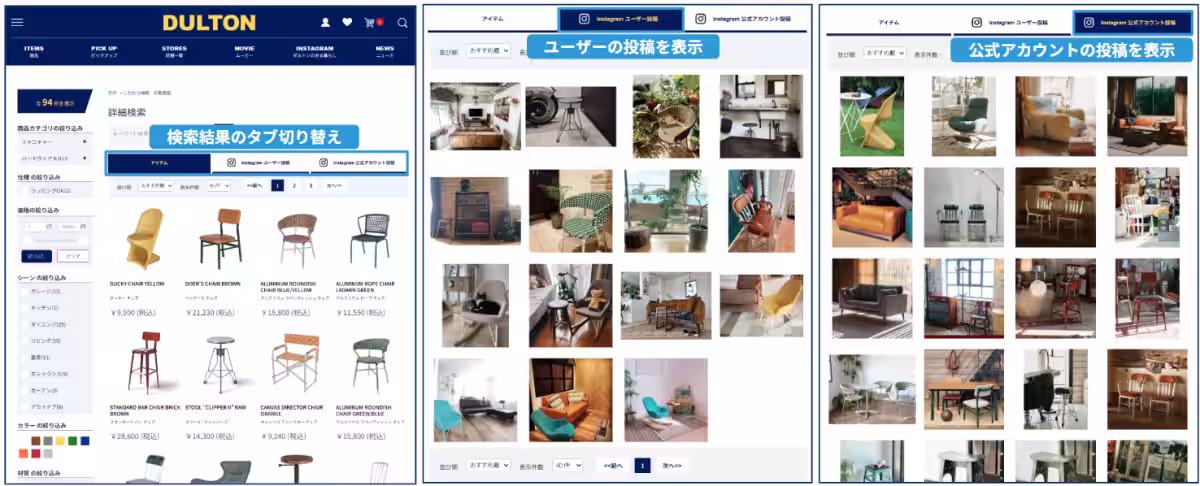1200x486 pixels.
Task: Open the sort order dropdown in left panel
Action: [156, 186]
